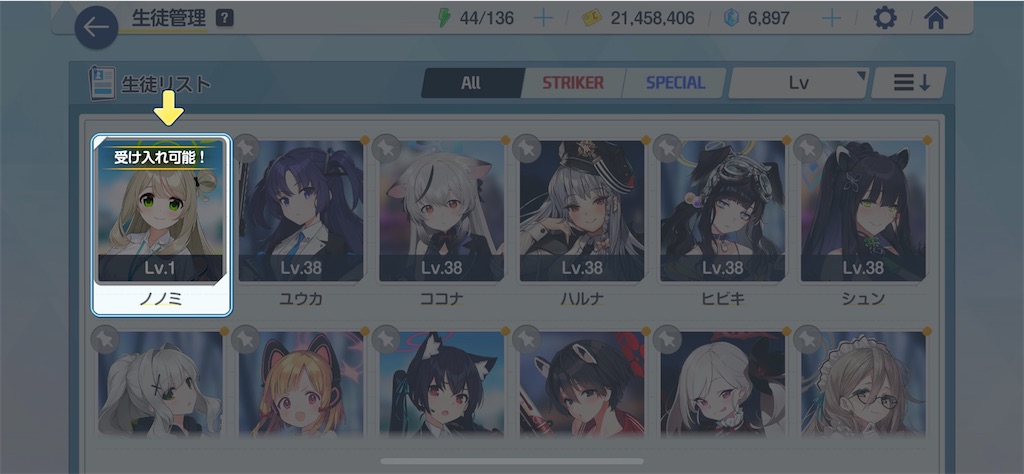Viewport: 1024px width, 474px height.
Task: Open the help question mark icon
Action: pos(225,19)
